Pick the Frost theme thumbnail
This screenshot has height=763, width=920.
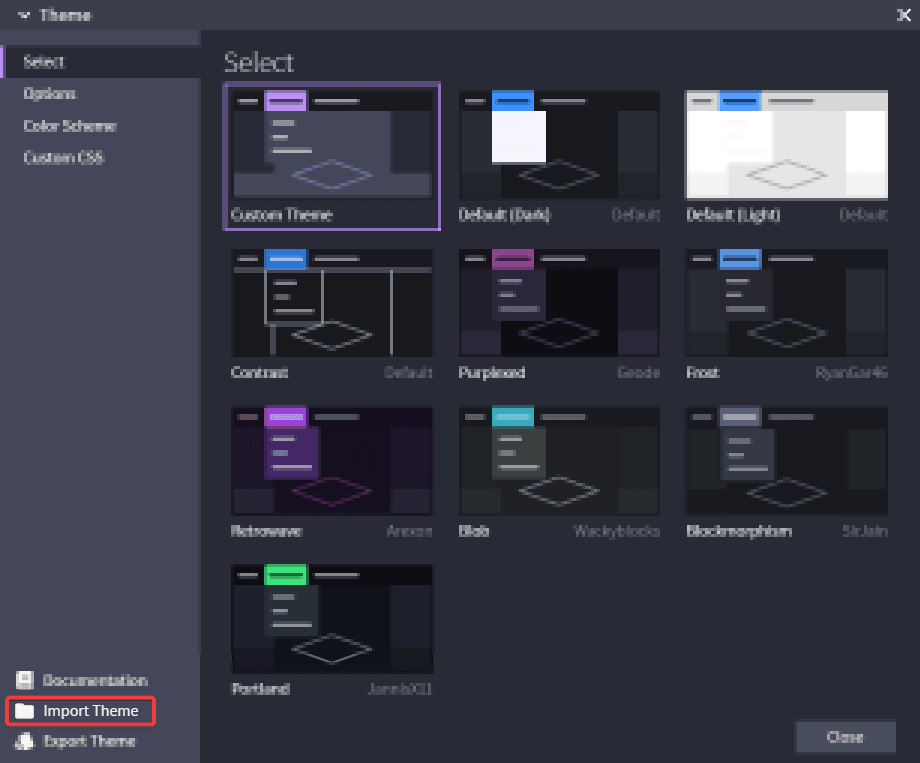(x=786, y=302)
